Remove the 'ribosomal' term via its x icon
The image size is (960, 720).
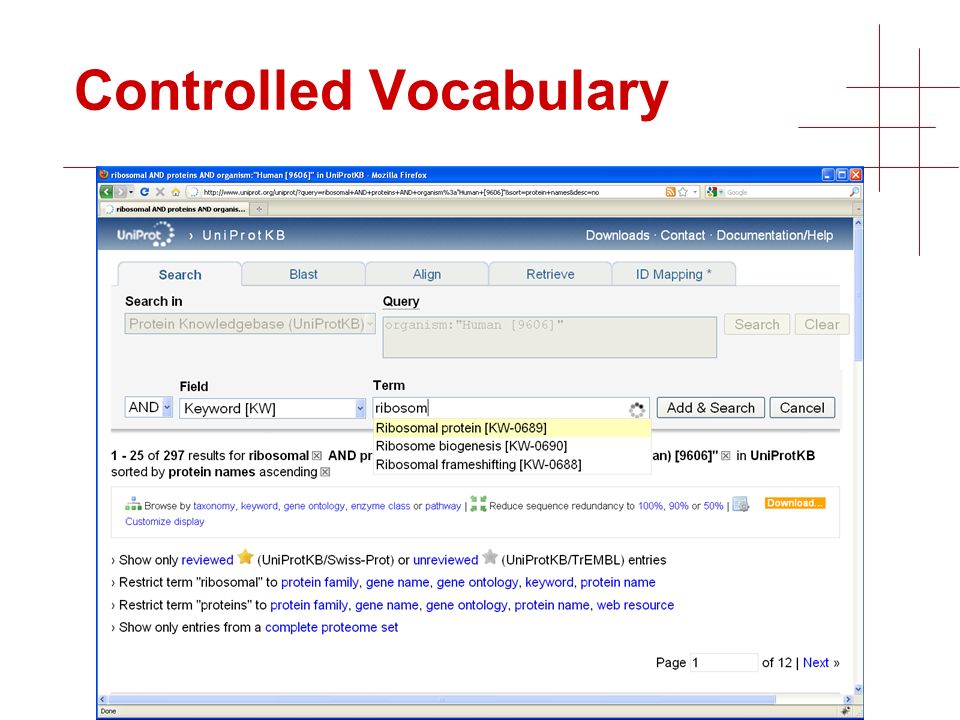(x=317, y=456)
